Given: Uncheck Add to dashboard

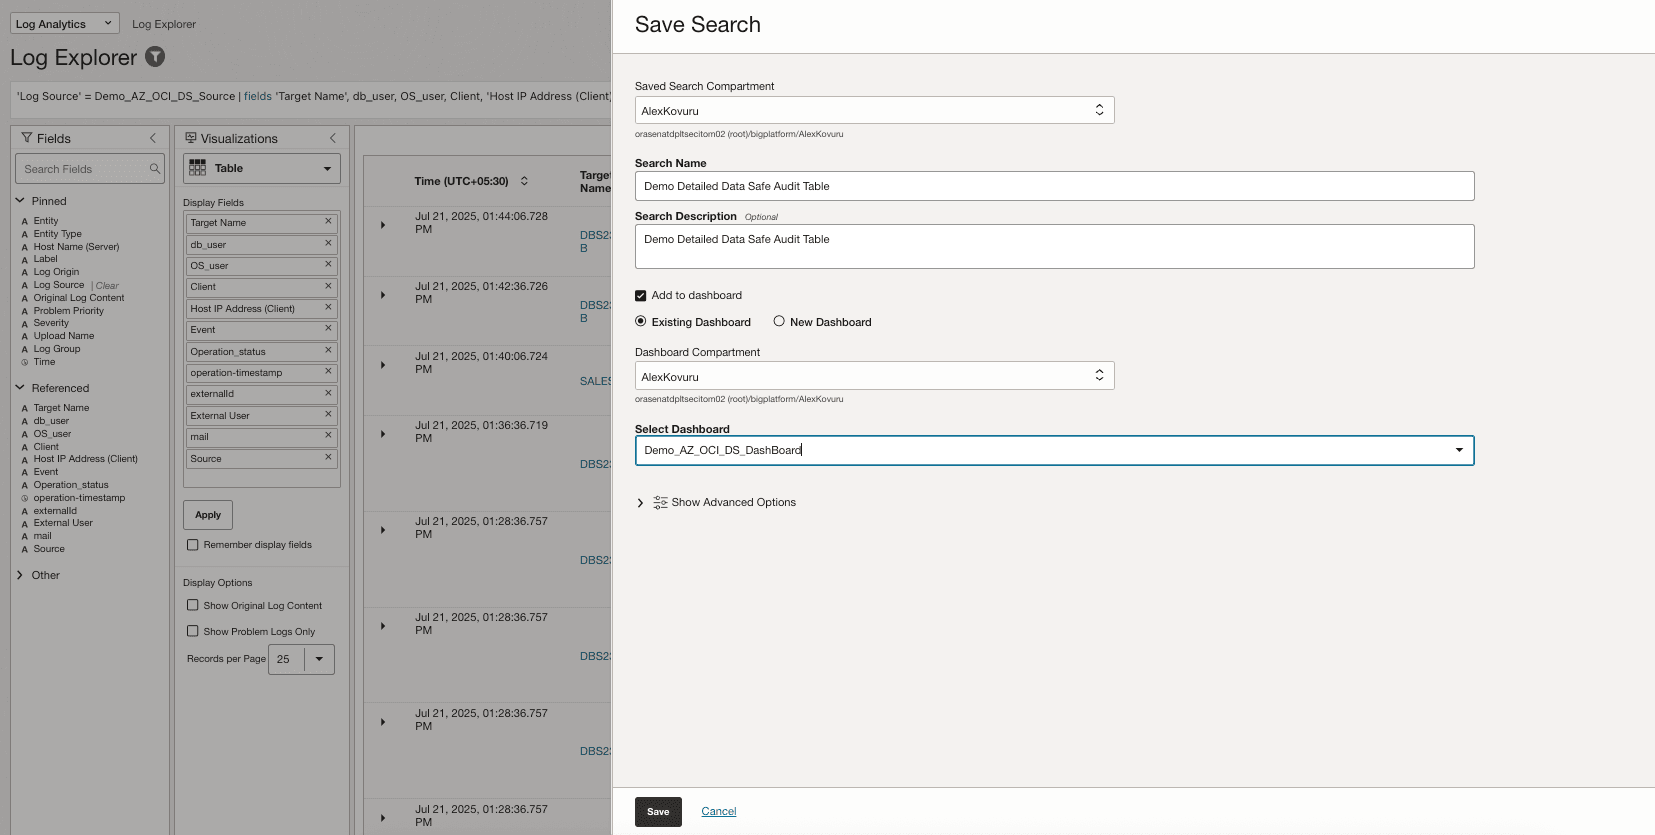Looking at the screenshot, I should tap(641, 296).
